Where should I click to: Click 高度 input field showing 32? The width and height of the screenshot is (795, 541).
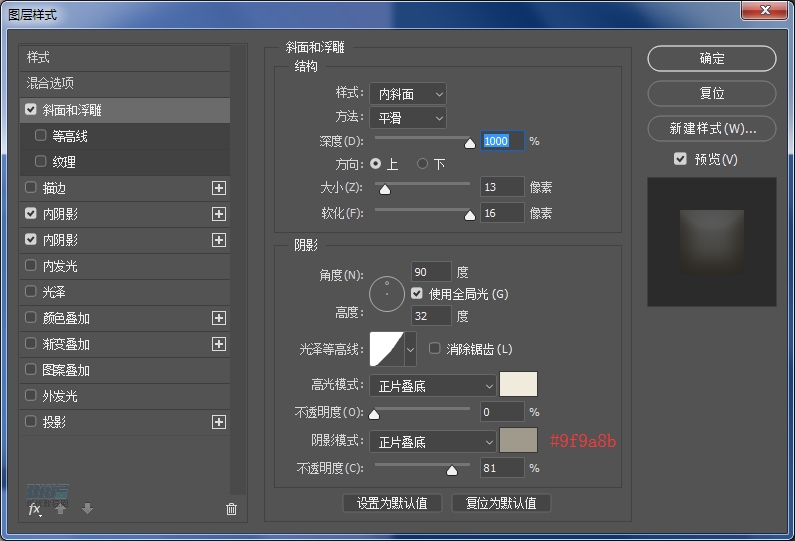click(x=431, y=316)
